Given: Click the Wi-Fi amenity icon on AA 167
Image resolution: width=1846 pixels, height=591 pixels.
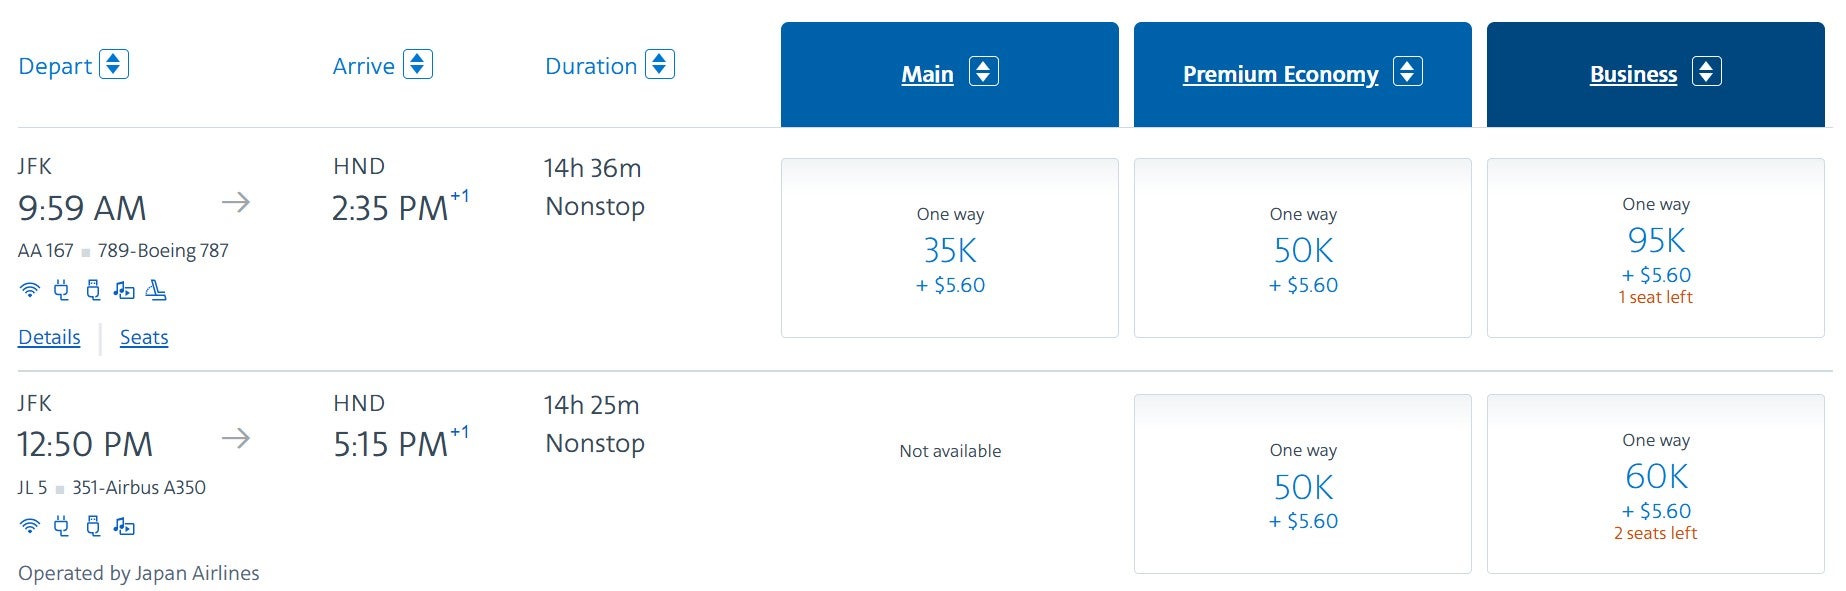Looking at the screenshot, I should pos(31,291).
